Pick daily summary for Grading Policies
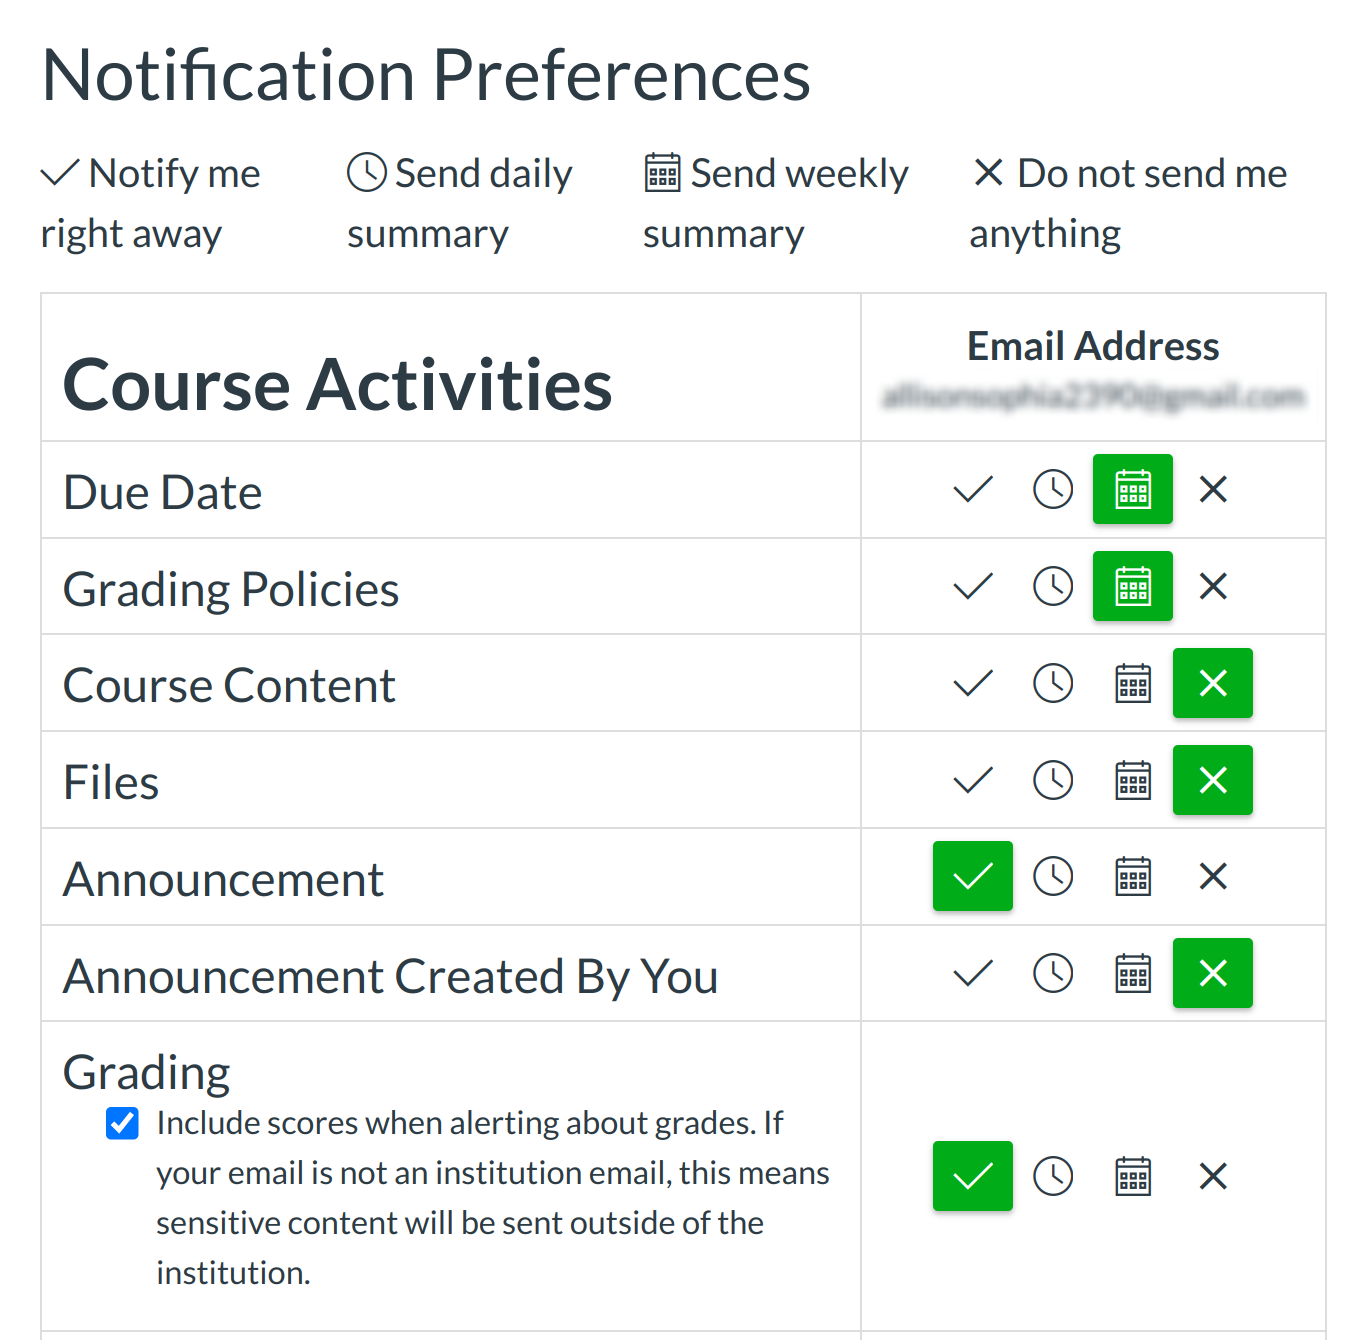 (1053, 587)
